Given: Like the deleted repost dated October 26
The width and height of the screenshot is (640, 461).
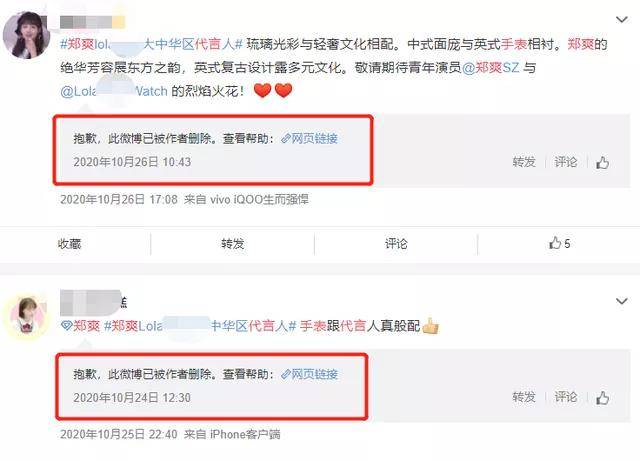Looking at the screenshot, I should click(x=602, y=163).
